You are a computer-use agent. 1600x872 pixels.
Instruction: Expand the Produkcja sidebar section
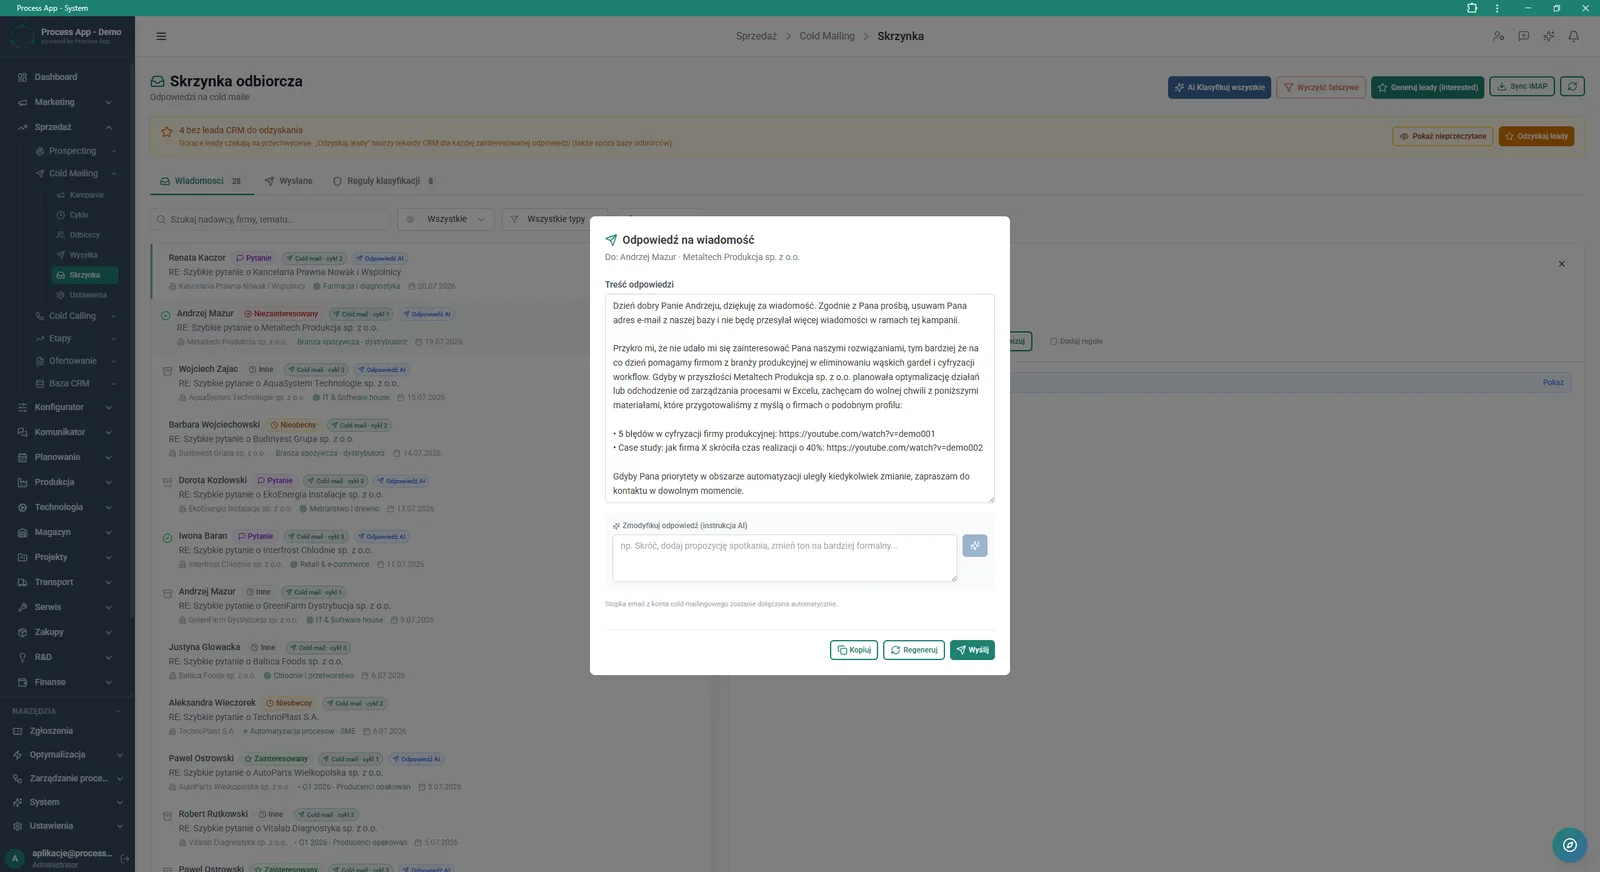[x=66, y=482]
